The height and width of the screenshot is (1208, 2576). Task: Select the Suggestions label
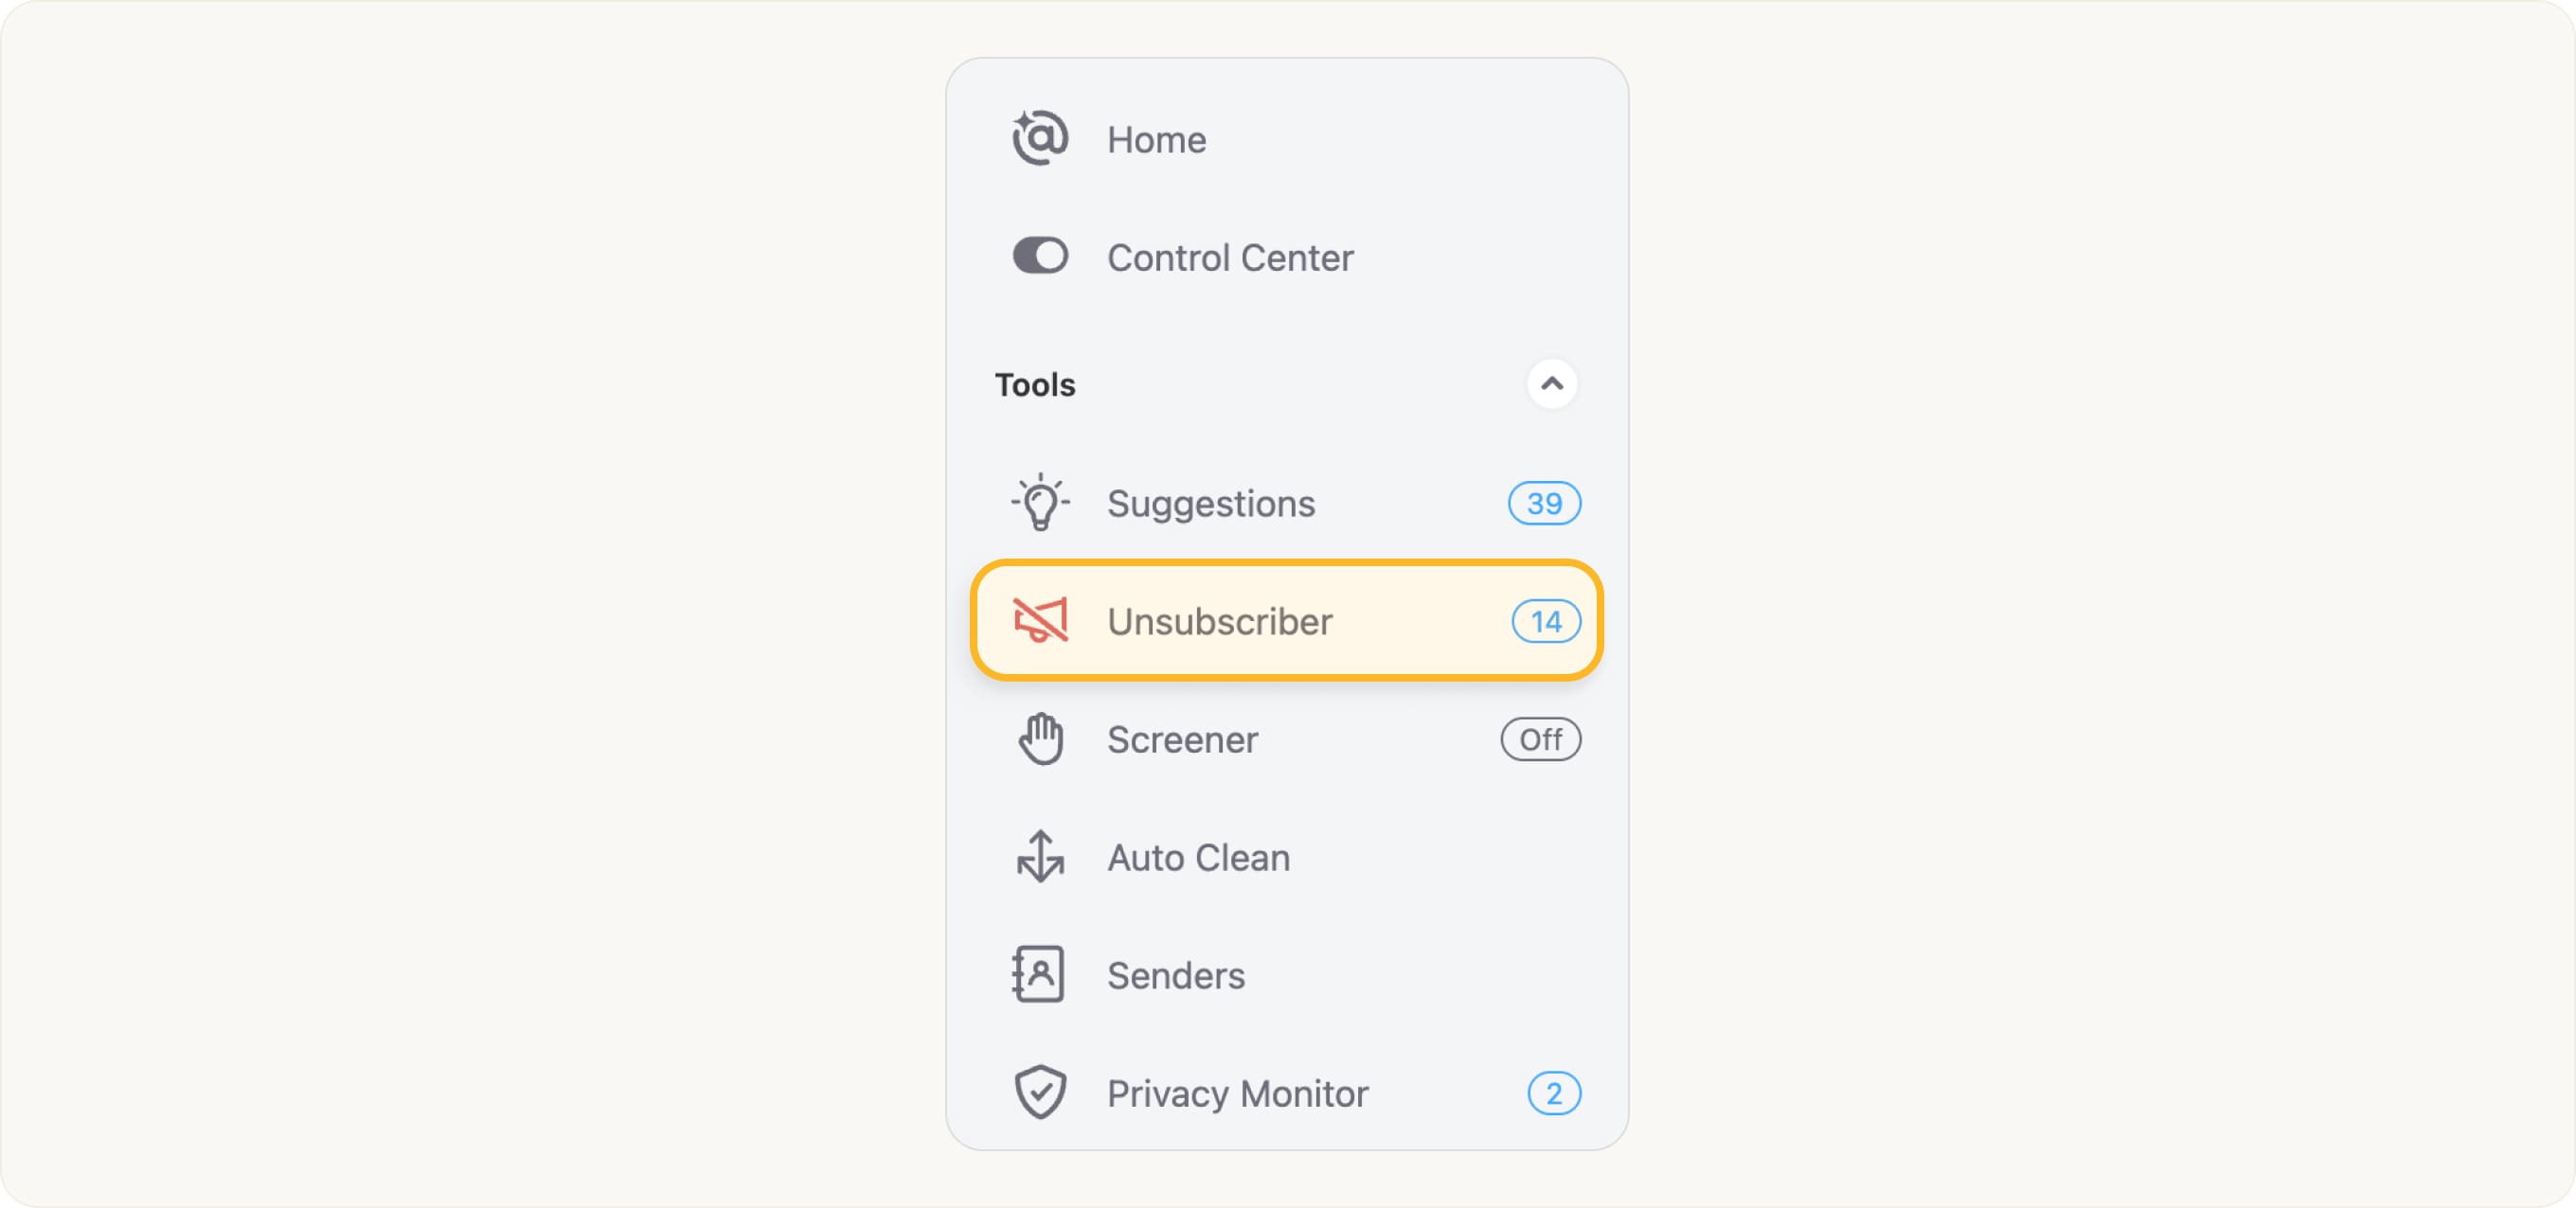pos(1210,503)
